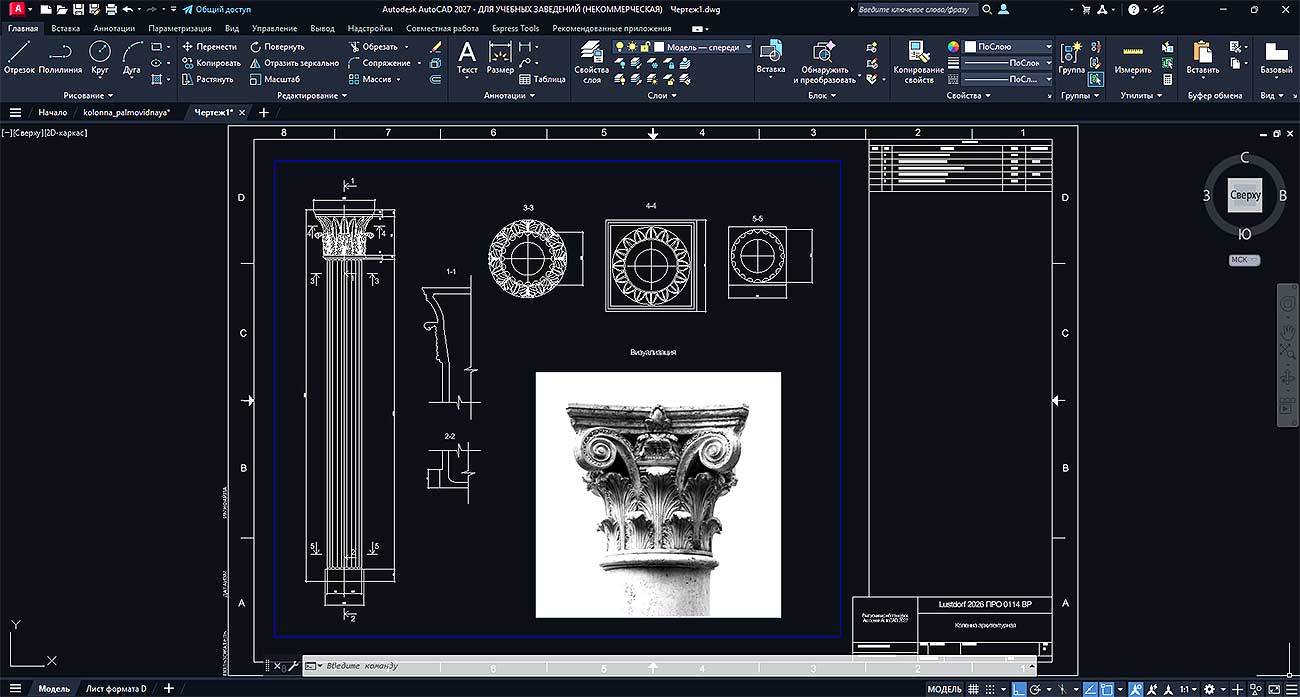Click Сопряжение (Fillet) tool
The height and width of the screenshot is (697, 1300).
coord(379,63)
